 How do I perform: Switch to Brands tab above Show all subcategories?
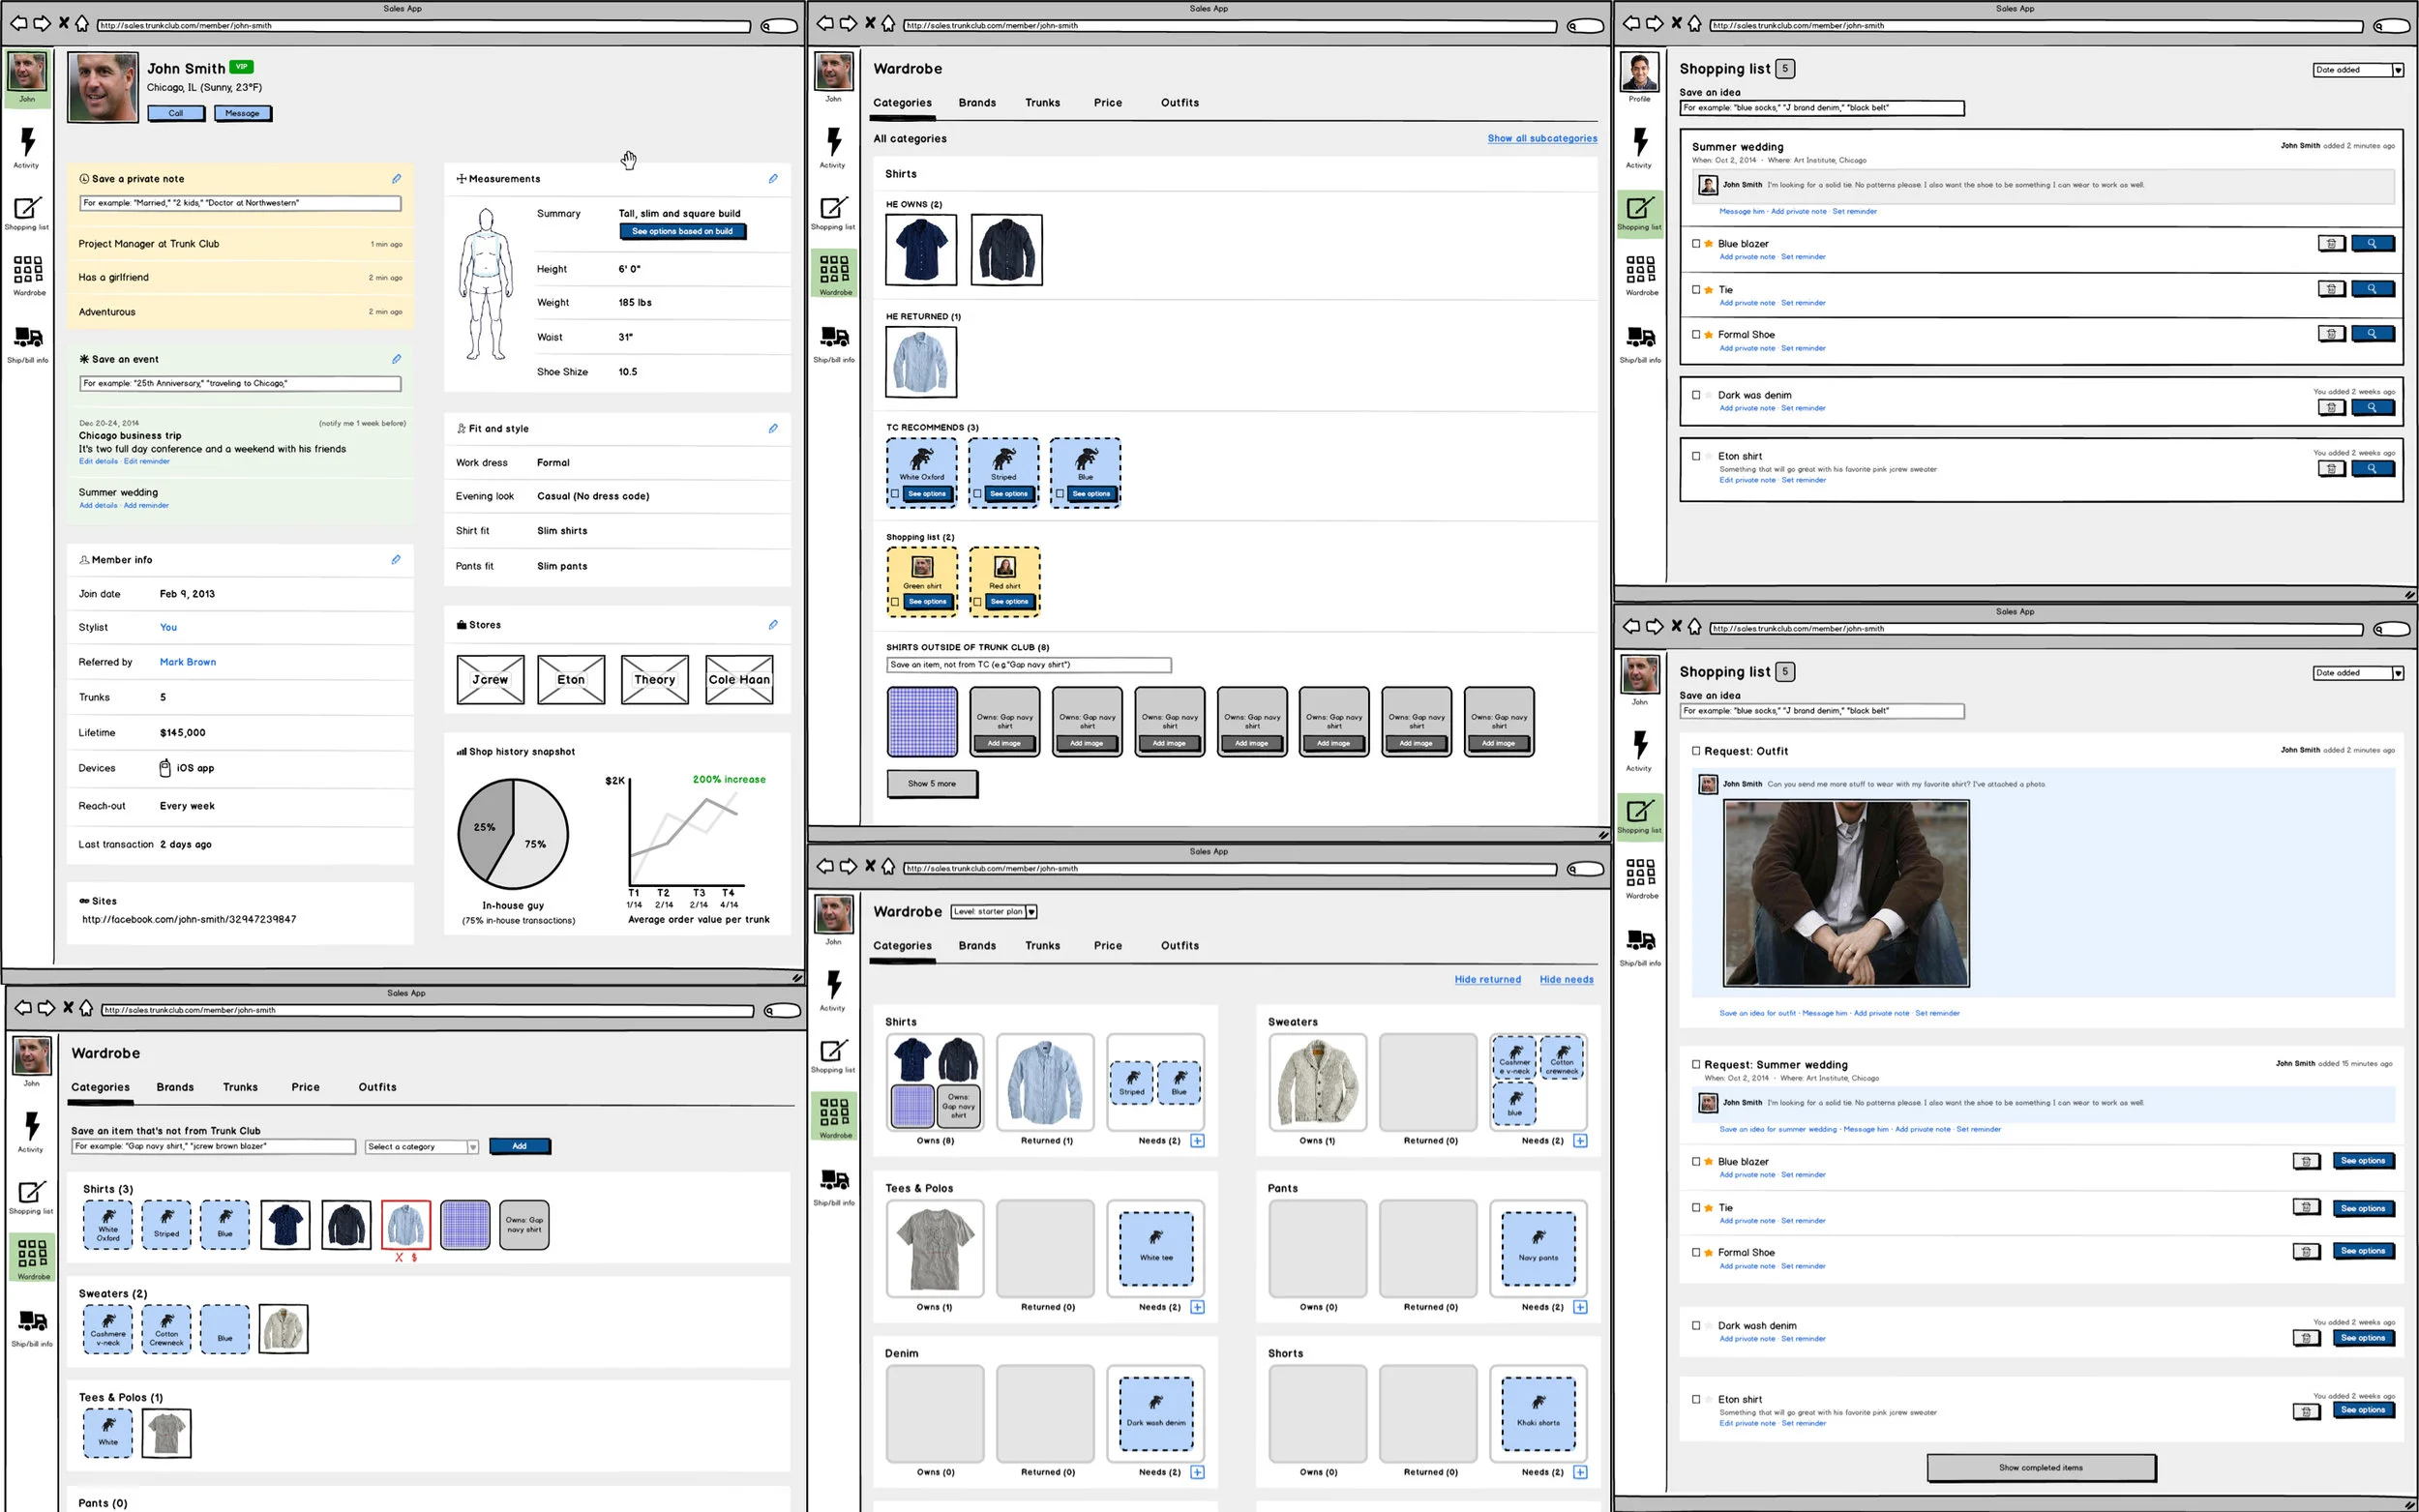tap(976, 103)
